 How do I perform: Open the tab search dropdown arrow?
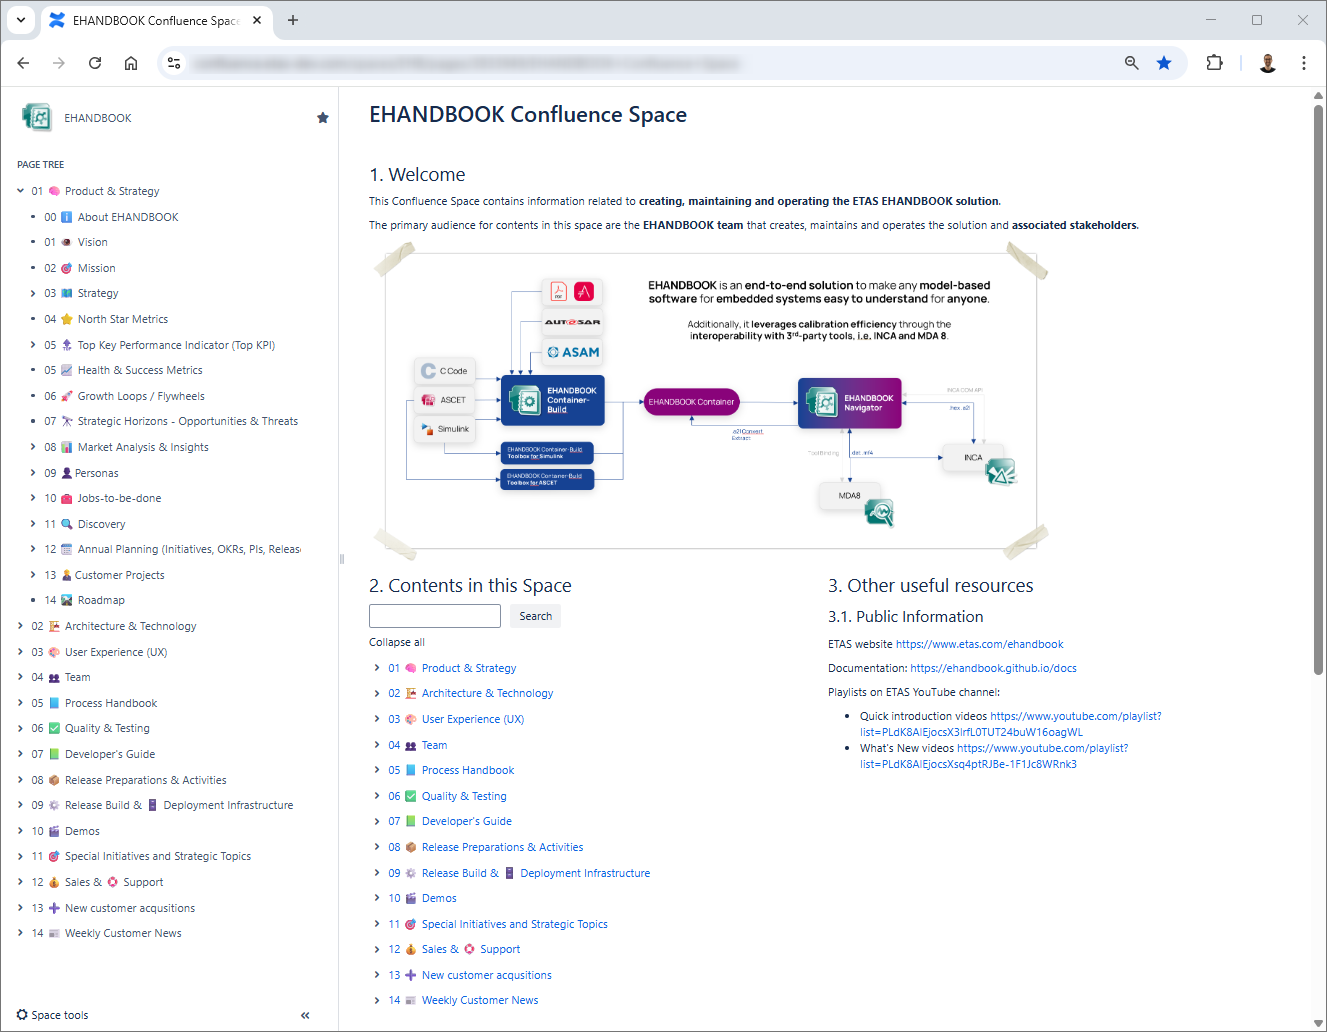(21, 20)
